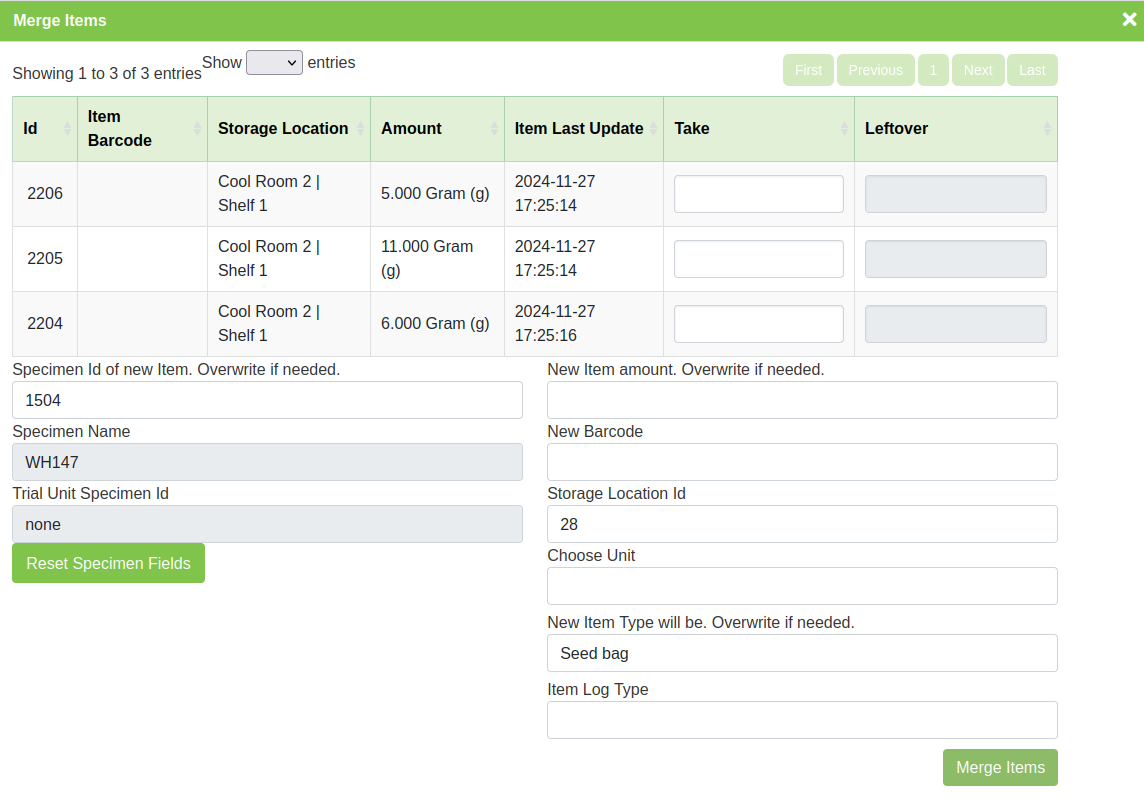Open the Item Log Type field
The width and height of the screenshot is (1144, 799).
[802, 720]
